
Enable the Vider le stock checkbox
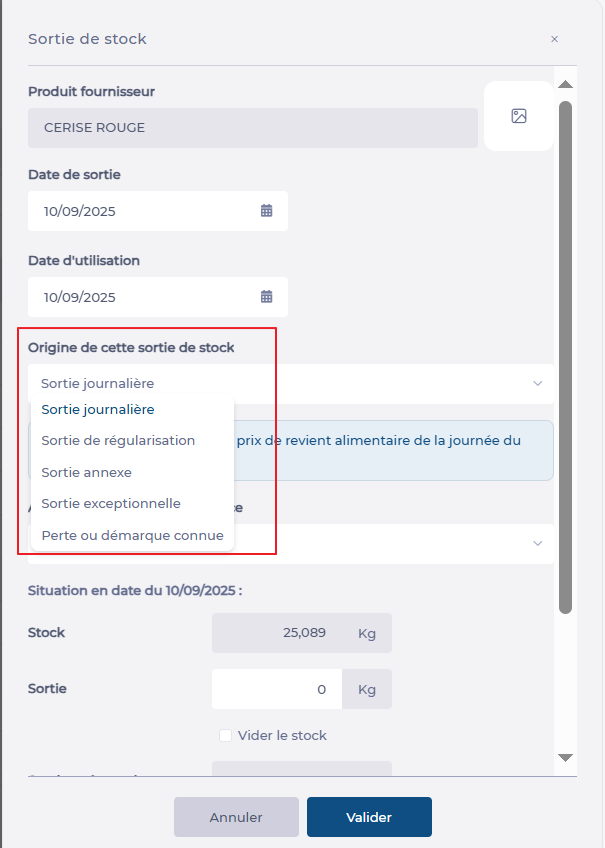(226, 736)
